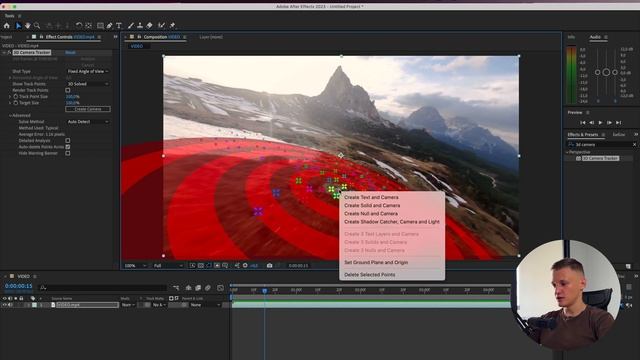Image resolution: width=640 pixels, height=360 pixels.
Task: Jump to last frame in Preview panel
Action: [x=618, y=122]
